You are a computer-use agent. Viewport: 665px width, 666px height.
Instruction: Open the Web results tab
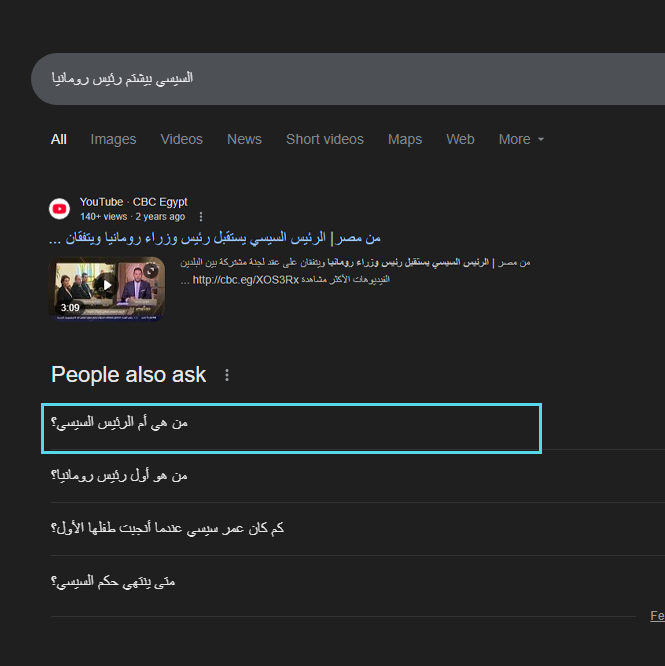460,139
